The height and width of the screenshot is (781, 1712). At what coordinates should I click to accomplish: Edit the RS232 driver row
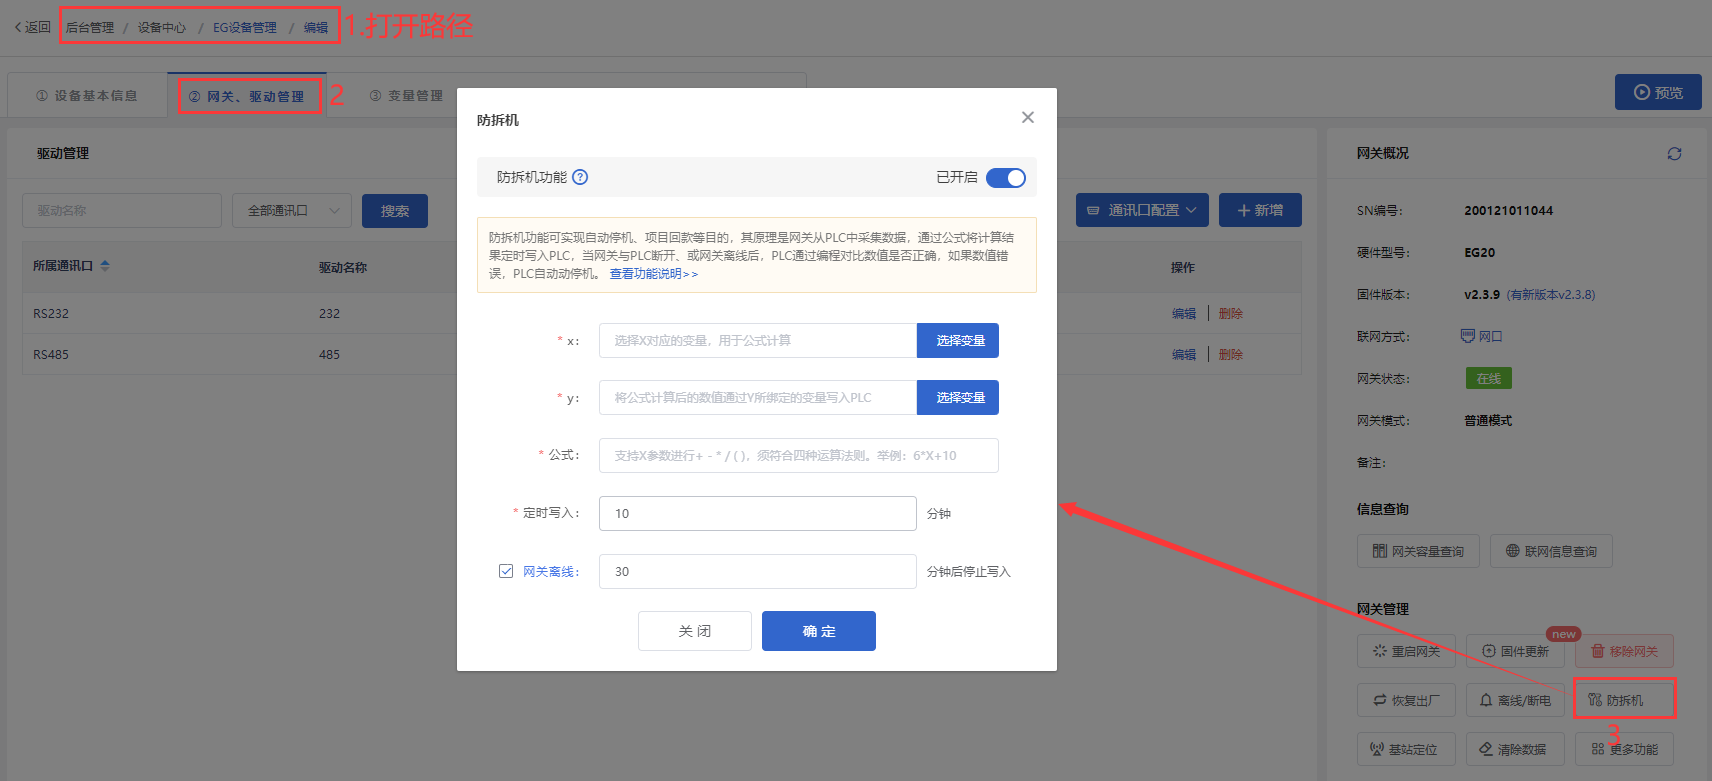pos(1184,313)
